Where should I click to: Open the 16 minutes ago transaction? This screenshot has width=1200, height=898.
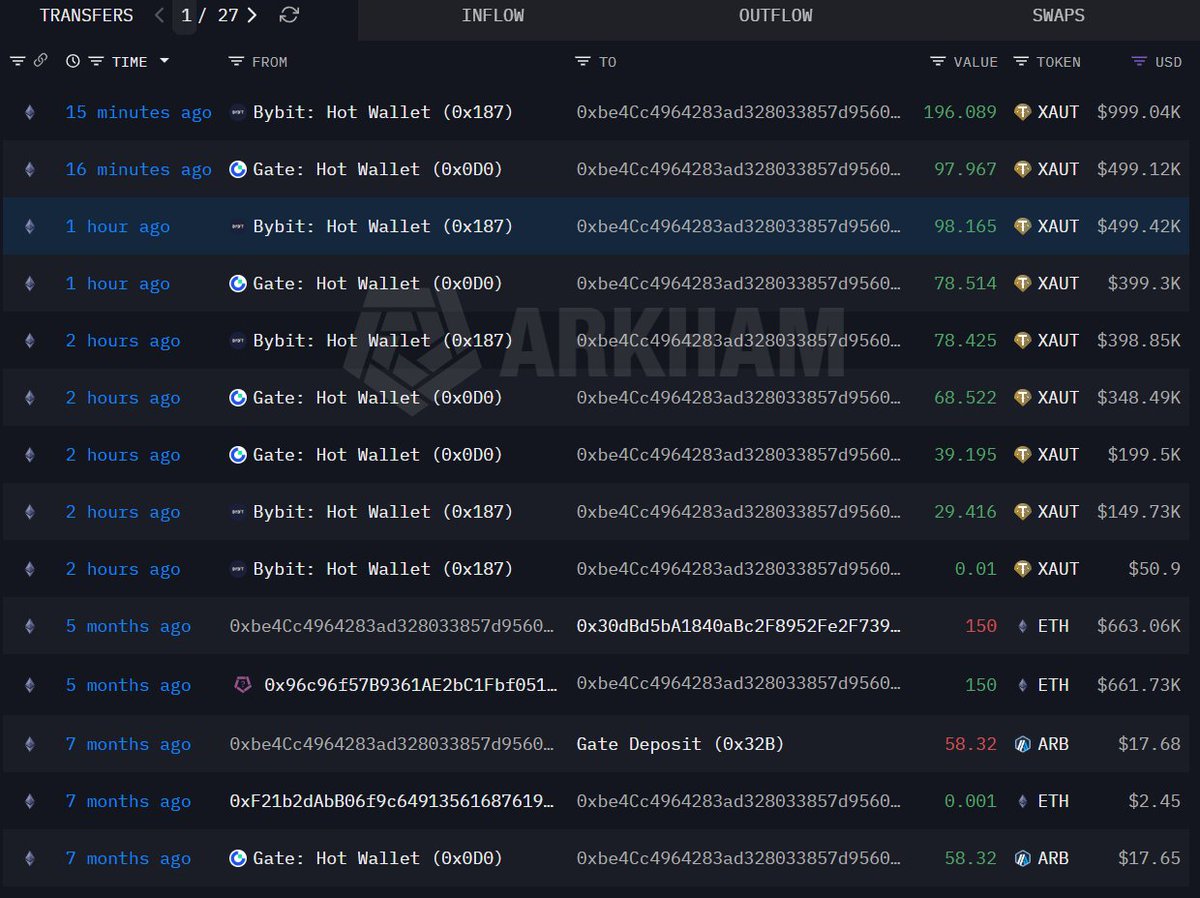click(x=138, y=169)
